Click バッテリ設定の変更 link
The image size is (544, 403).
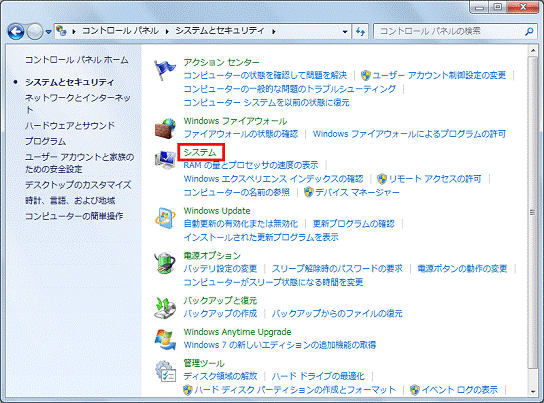click(220, 269)
